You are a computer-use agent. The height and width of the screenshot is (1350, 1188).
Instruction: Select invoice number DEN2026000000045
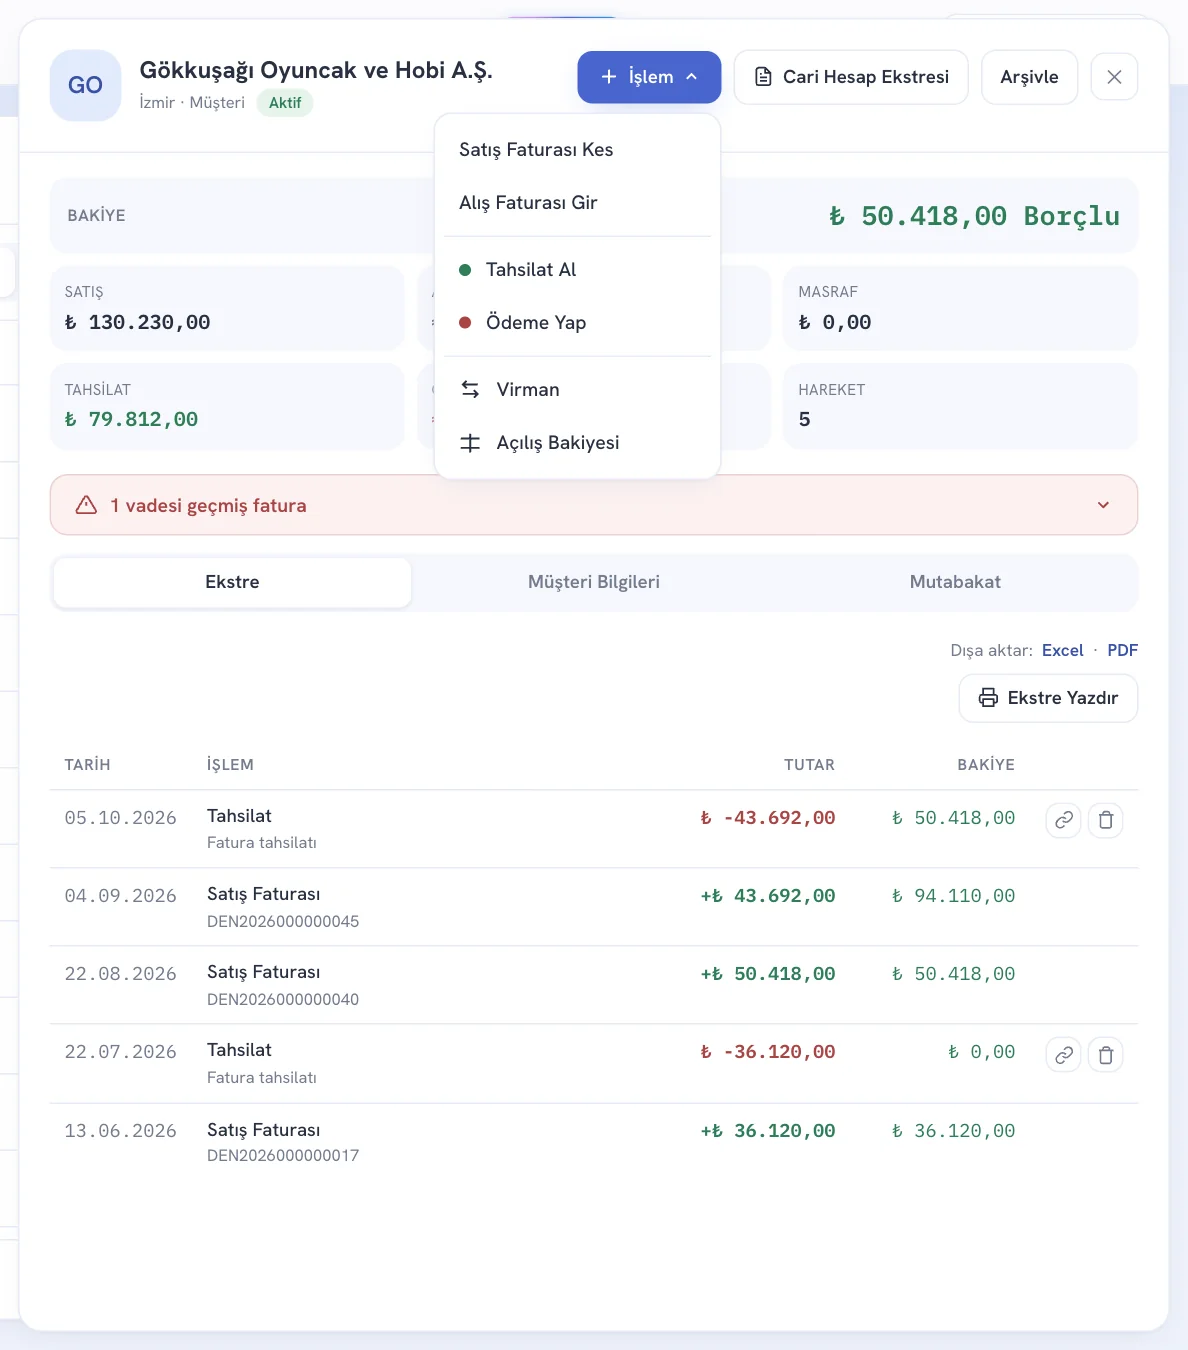(x=283, y=921)
